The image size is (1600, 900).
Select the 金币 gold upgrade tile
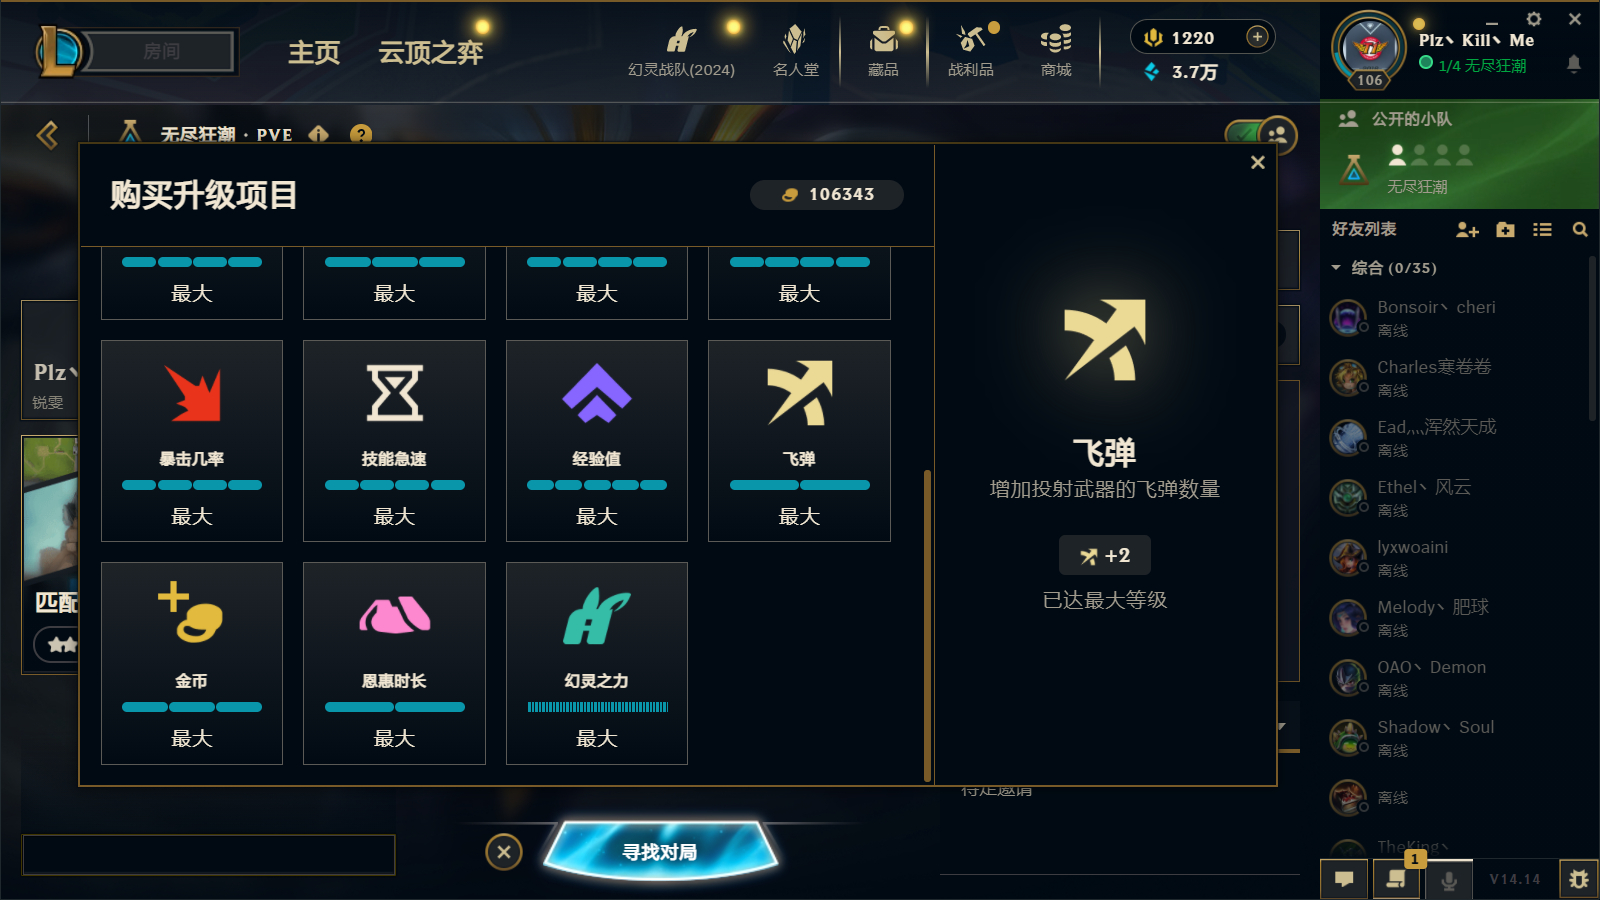[x=192, y=663]
